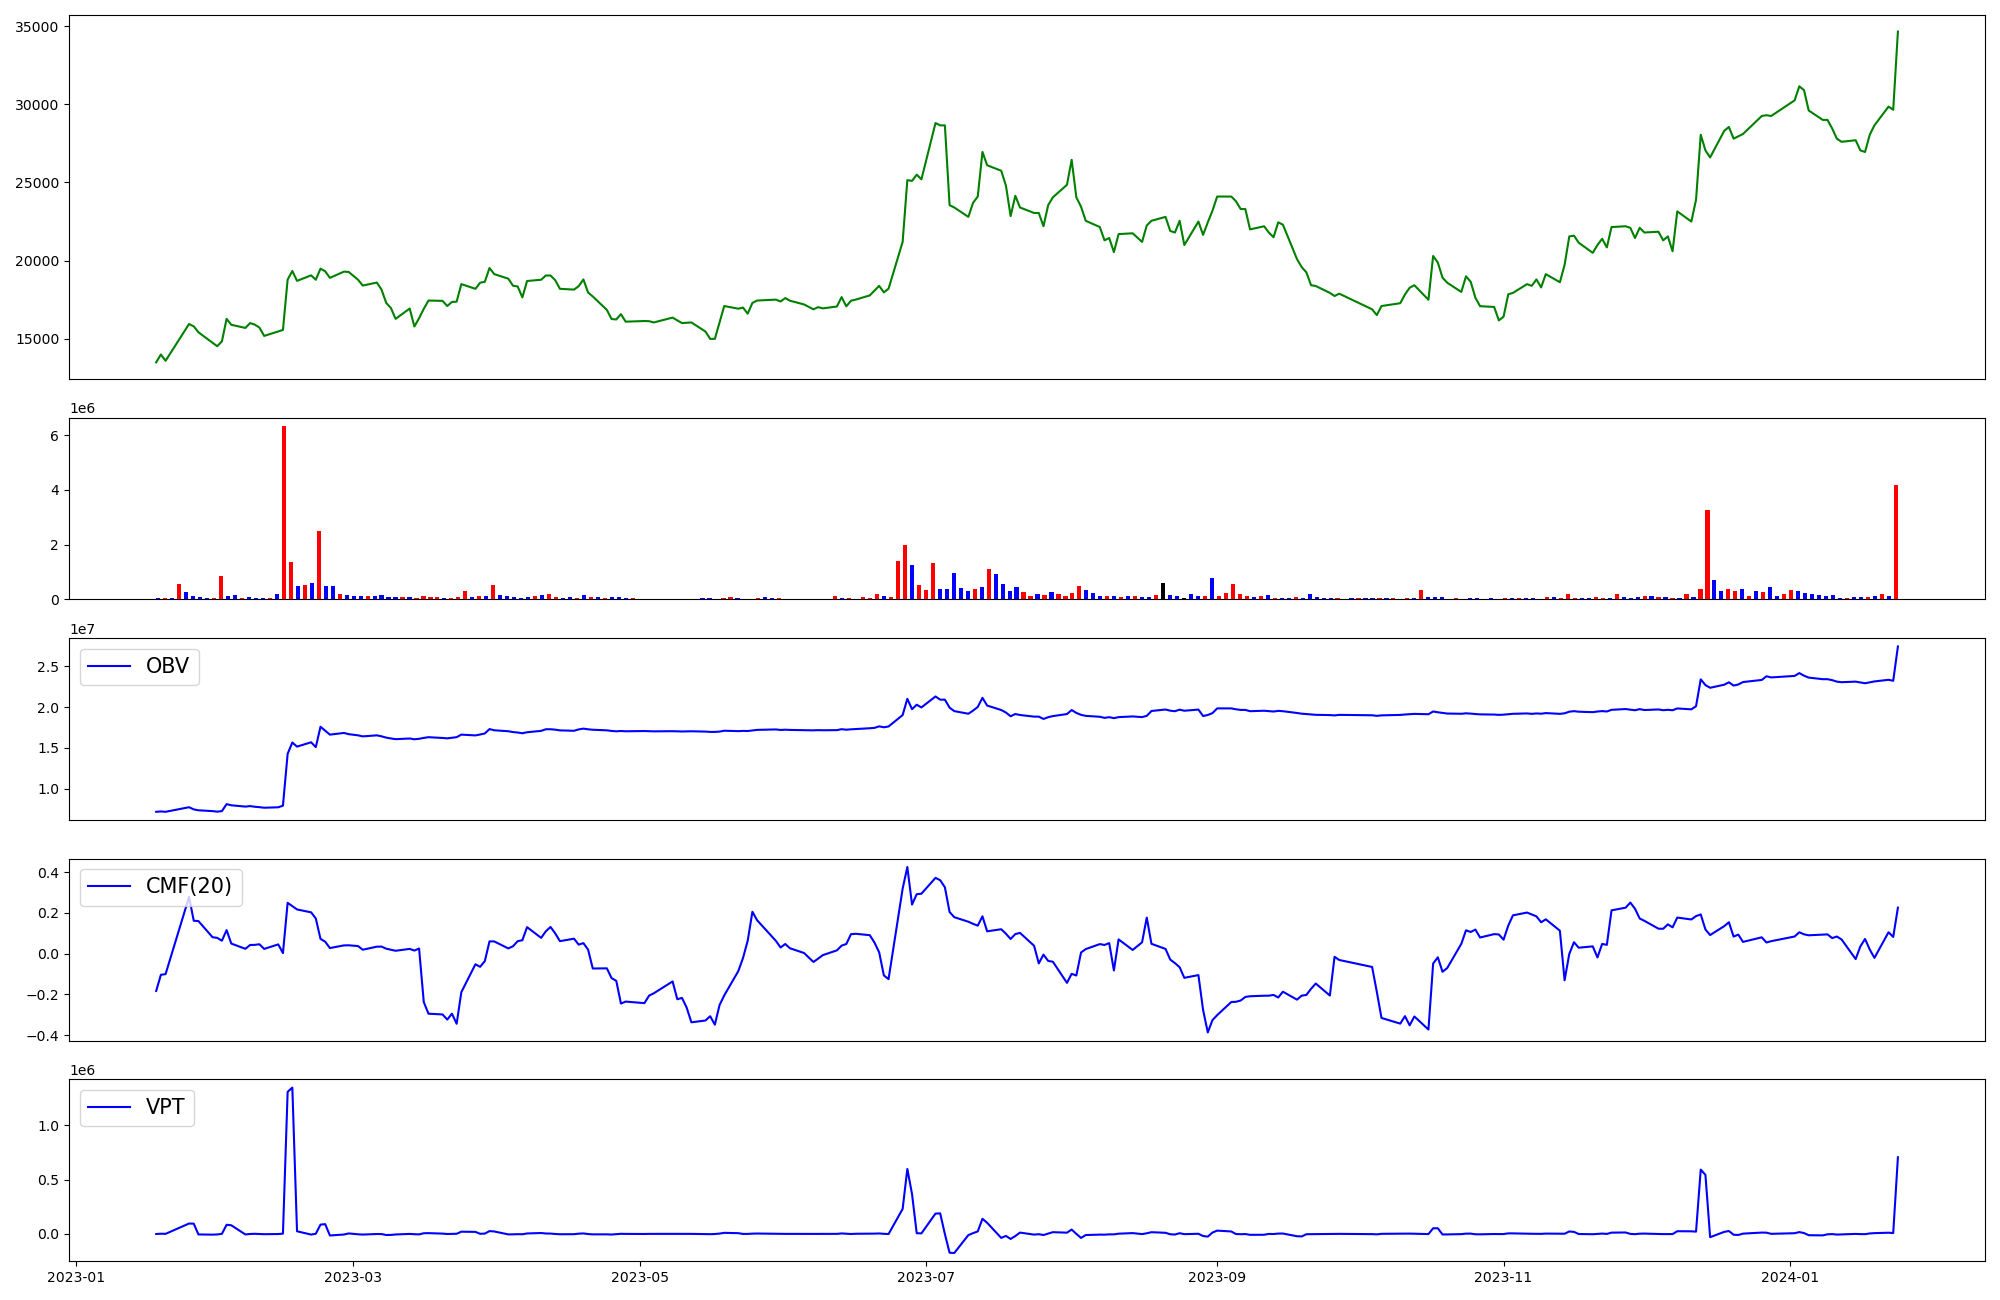Screen dimensions: 2000x1300
Task: Click the 2023-05 date tick label
Action: click(x=640, y=1277)
